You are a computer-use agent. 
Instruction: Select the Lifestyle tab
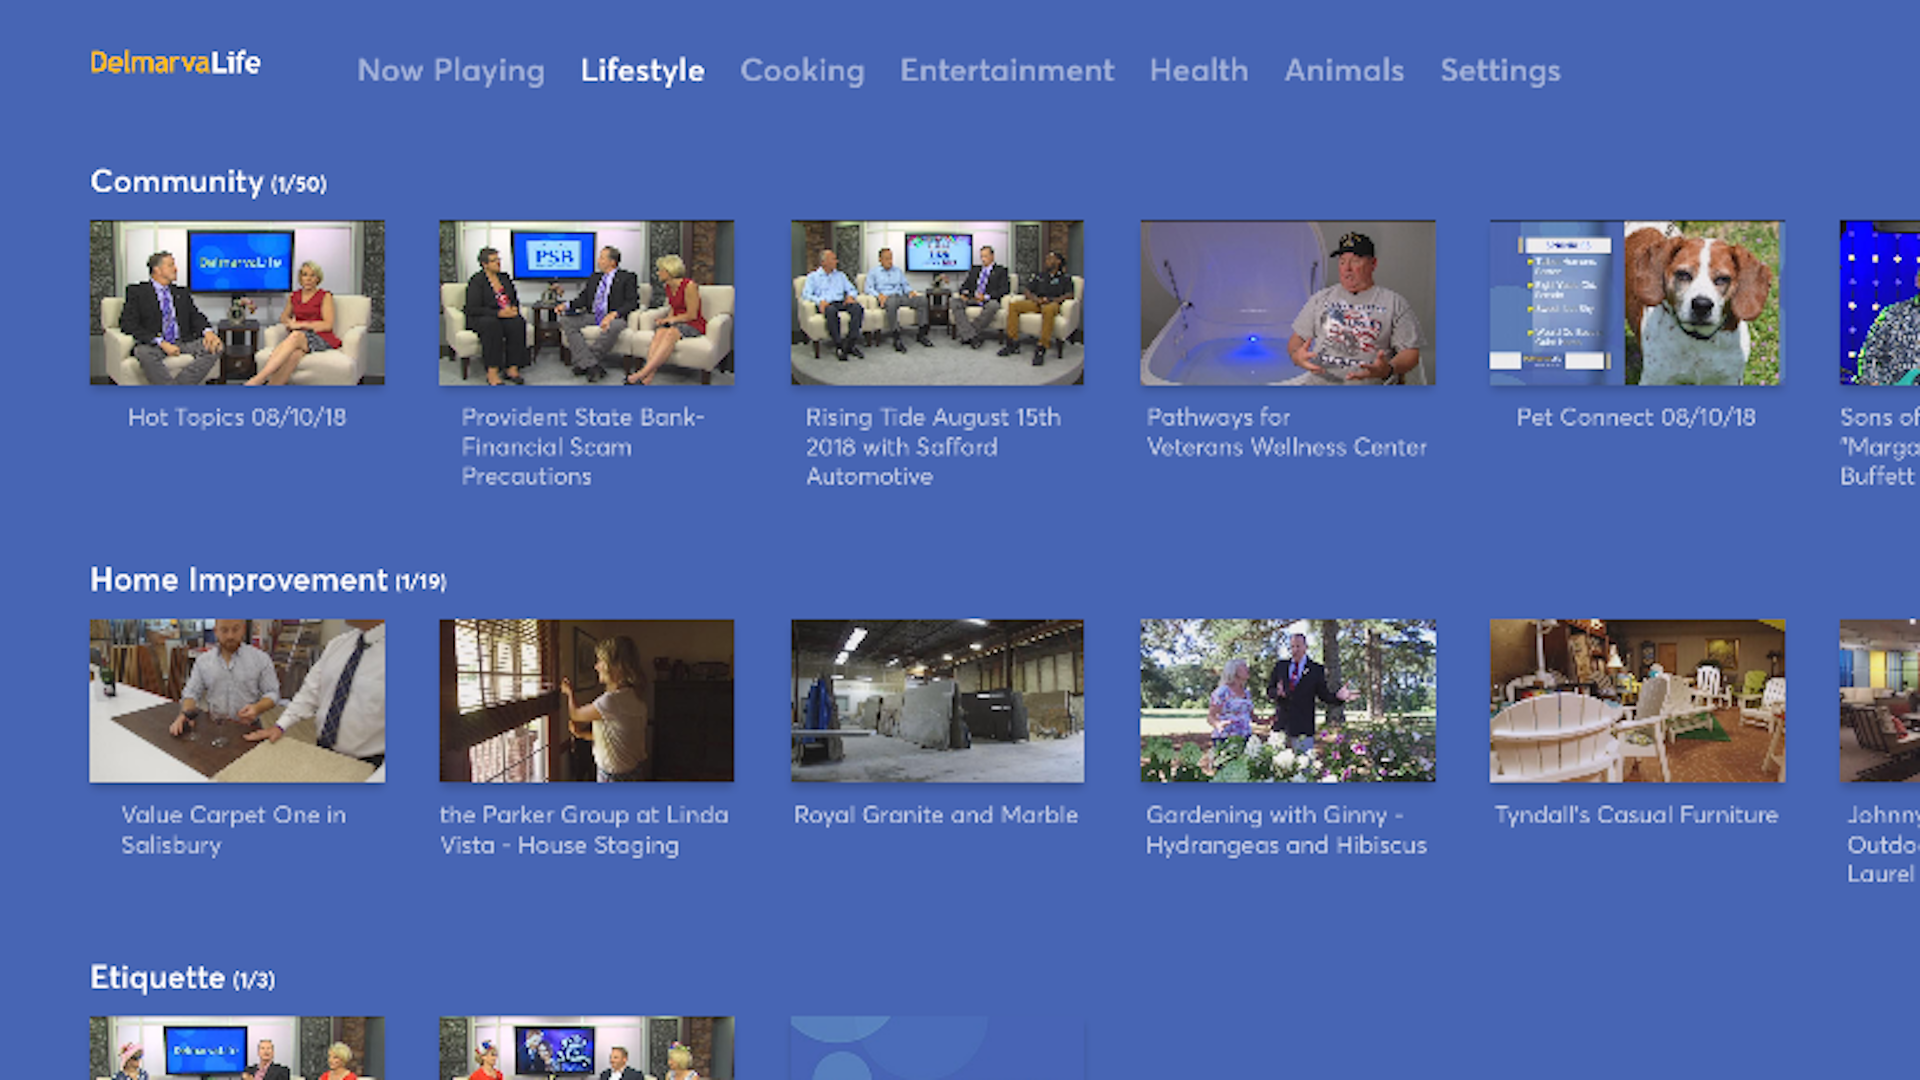coord(642,71)
